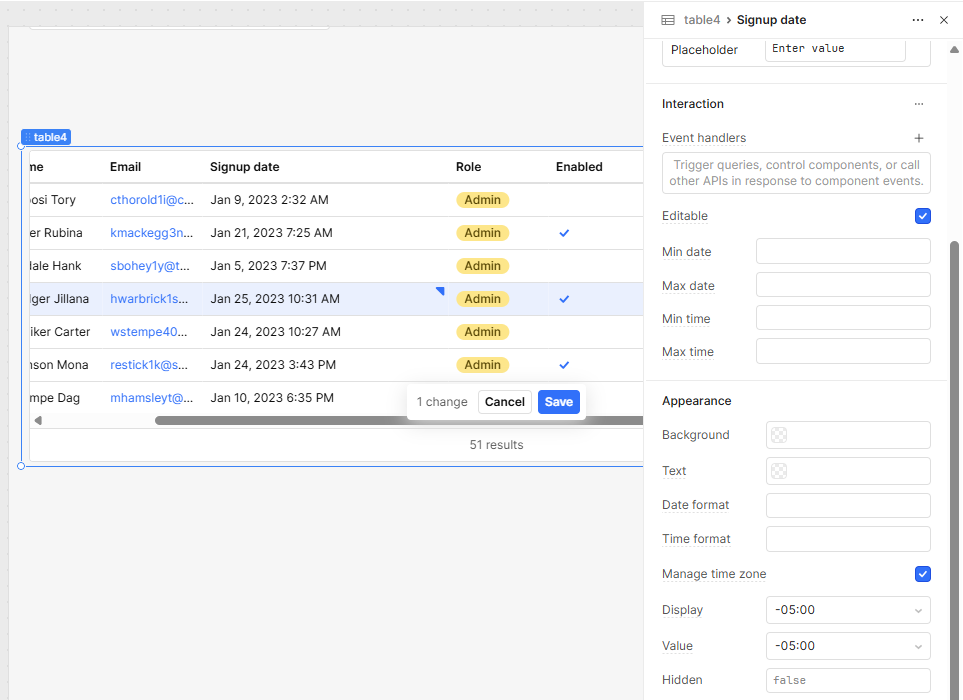Toggle Enabled check for Rubina row
This screenshot has height=700, width=963.
(564, 233)
